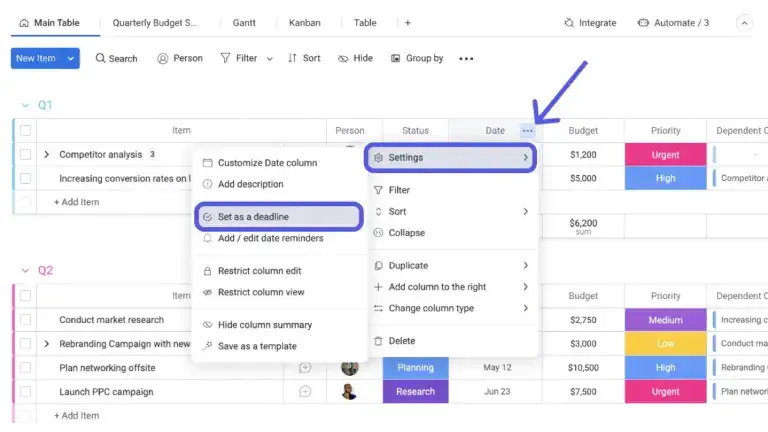Screen dimensions: 768x432
Task: Click the Jun 23 date cell
Action: [x=497, y=391]
